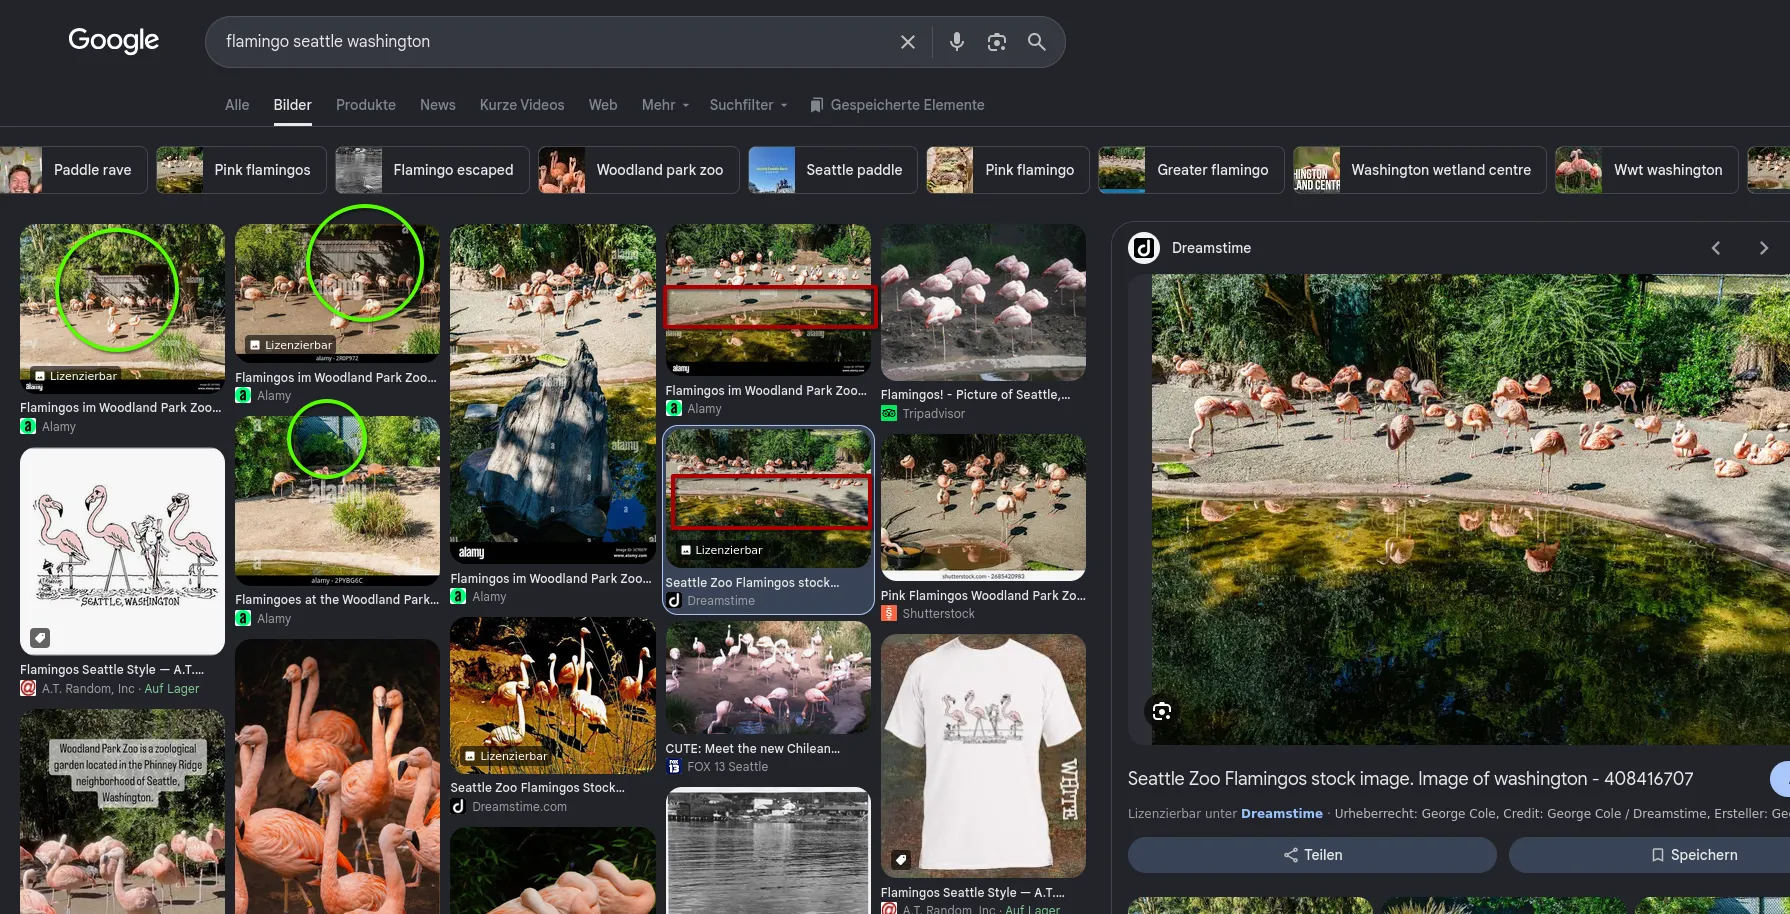Click the Lizenzierbar badge on Dreamstime selected thumbnail

[x=721, y=550]
